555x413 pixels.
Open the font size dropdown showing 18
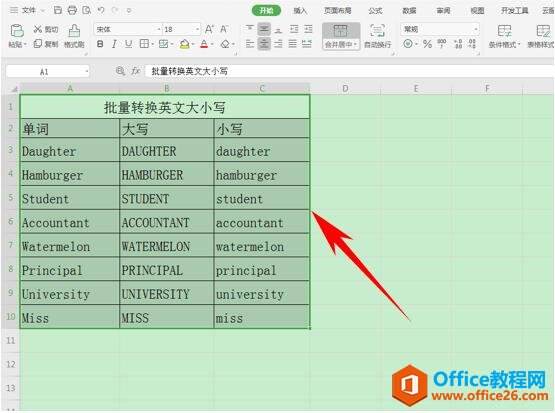pyautogui.click(x=198, y=29)
